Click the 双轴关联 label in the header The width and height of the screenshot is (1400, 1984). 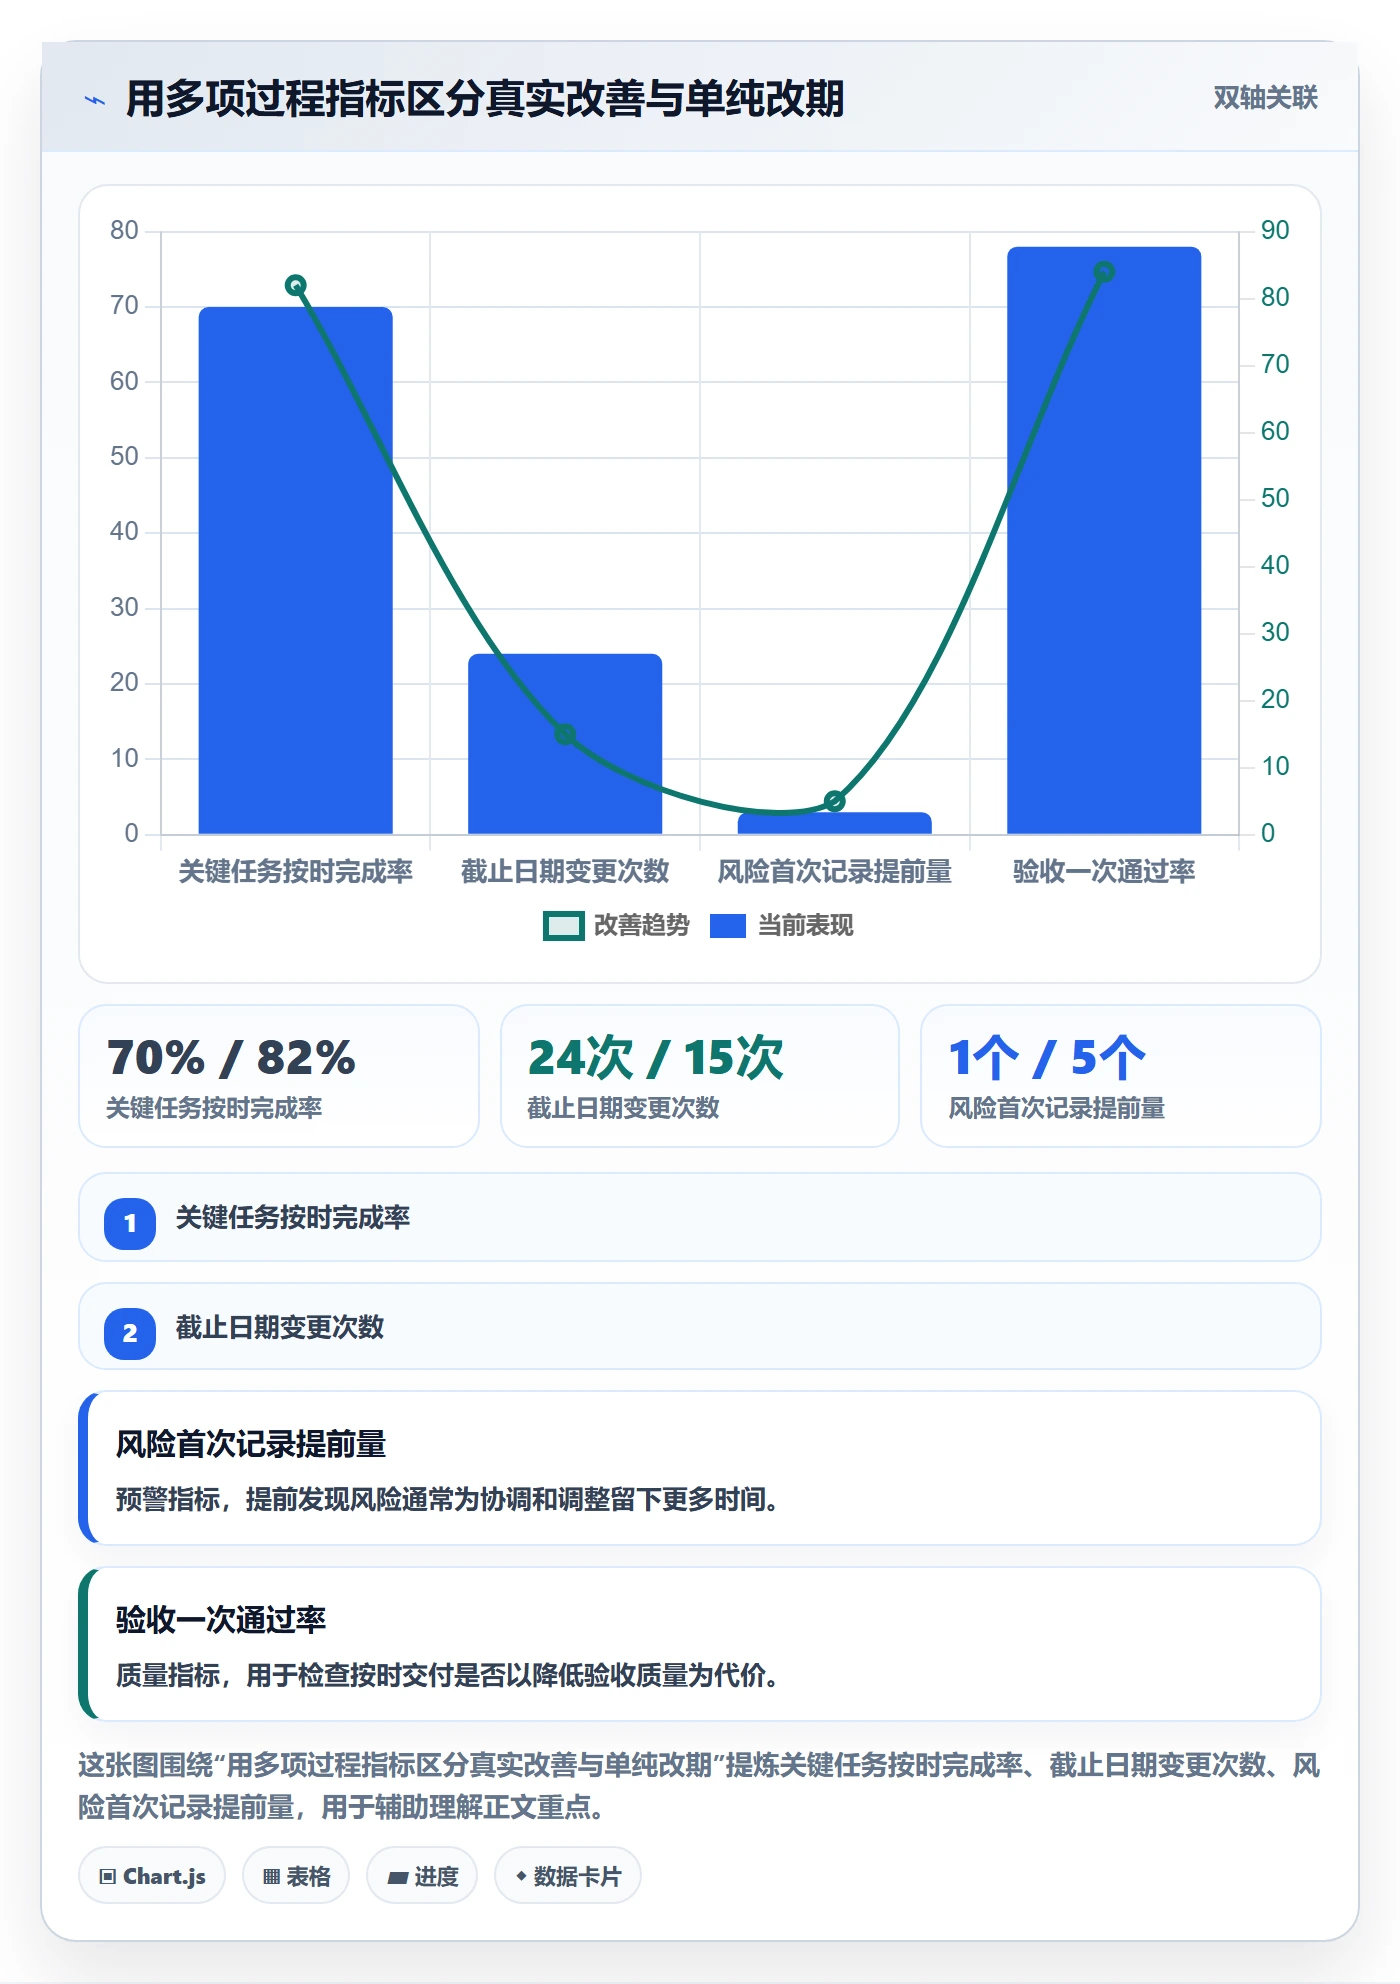click(1265, 98)
